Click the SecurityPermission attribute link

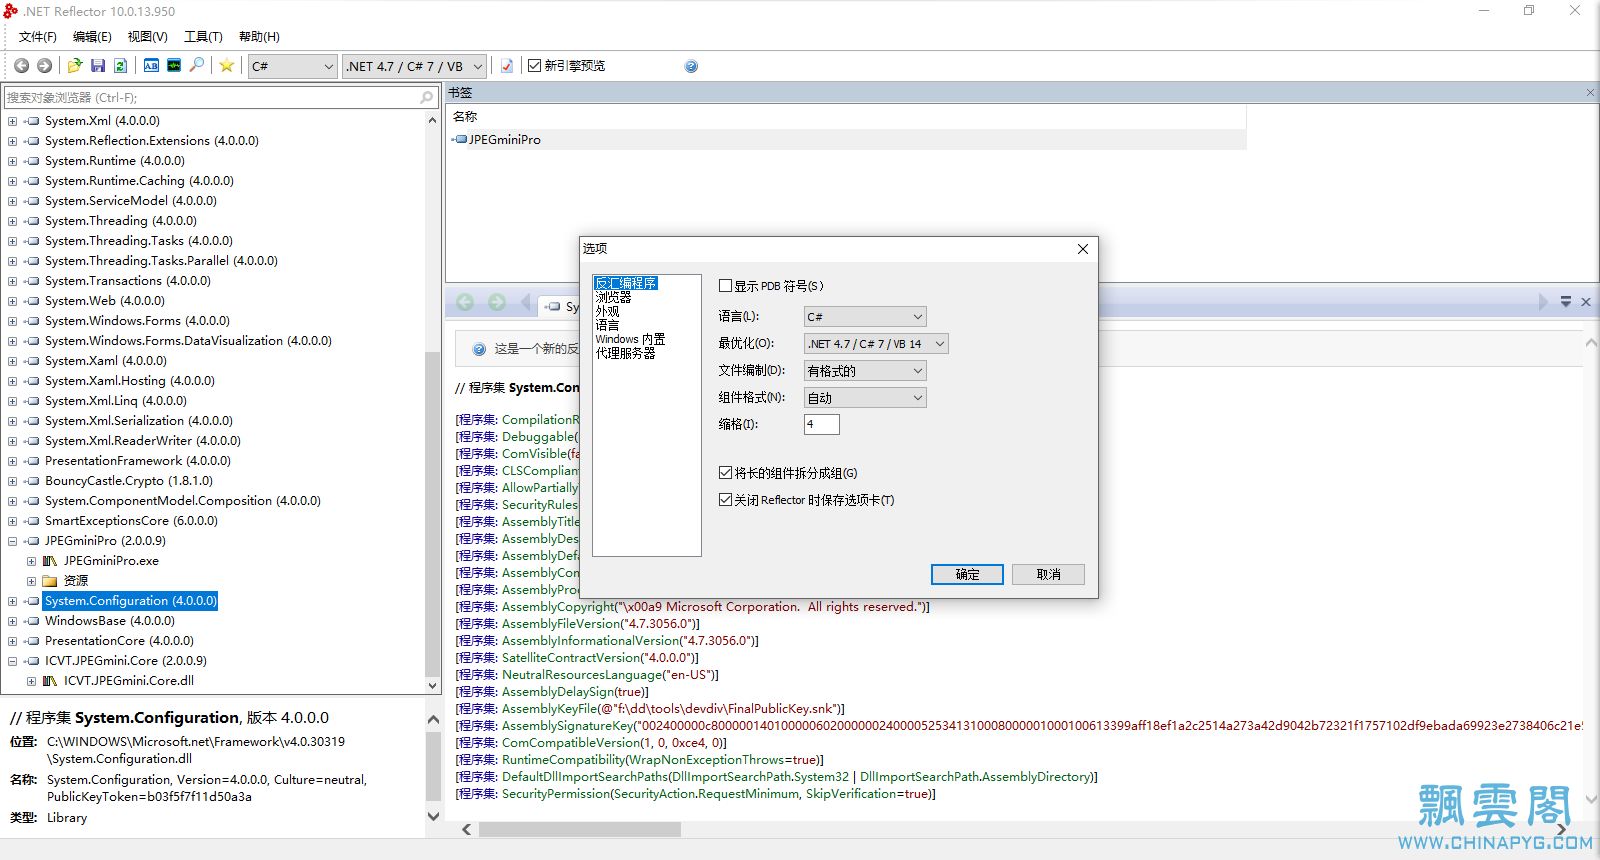pyautogui.click(x=555, y=794)
